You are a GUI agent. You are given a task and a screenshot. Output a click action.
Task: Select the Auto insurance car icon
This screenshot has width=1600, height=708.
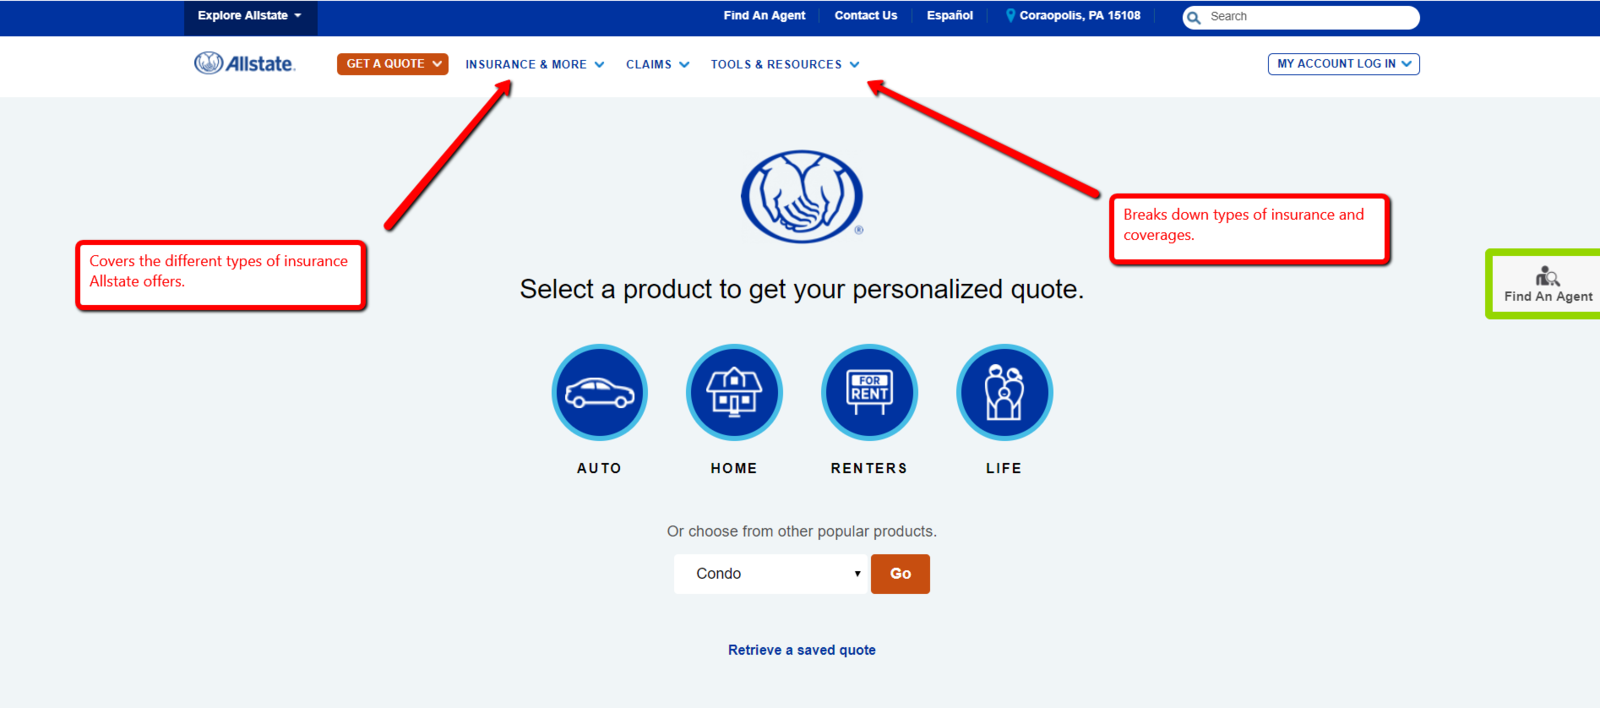pyautogui.click(x=599, y=392)
